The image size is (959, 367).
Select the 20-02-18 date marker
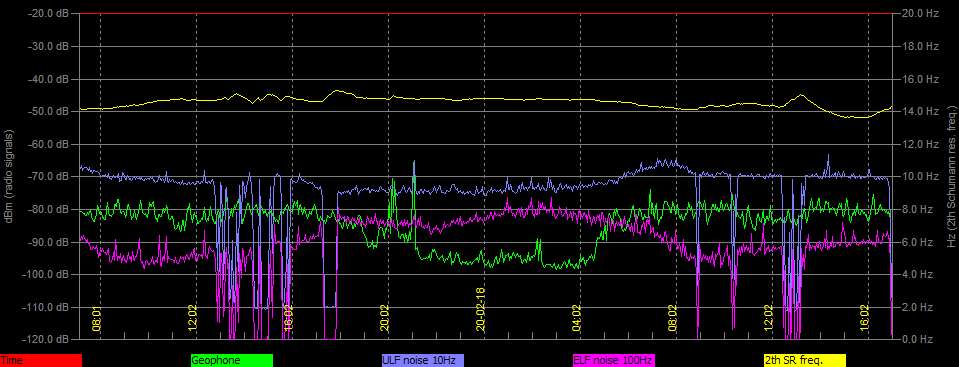click(480, 310)
